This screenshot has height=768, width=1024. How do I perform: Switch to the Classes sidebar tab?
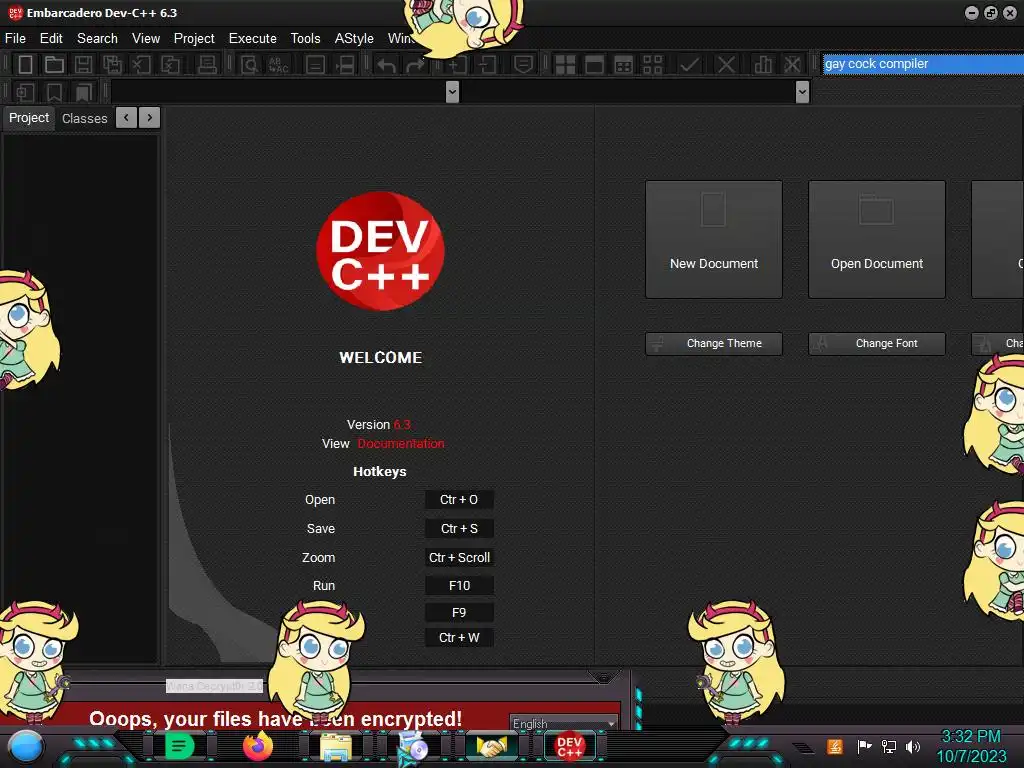[x=84, y=118]
